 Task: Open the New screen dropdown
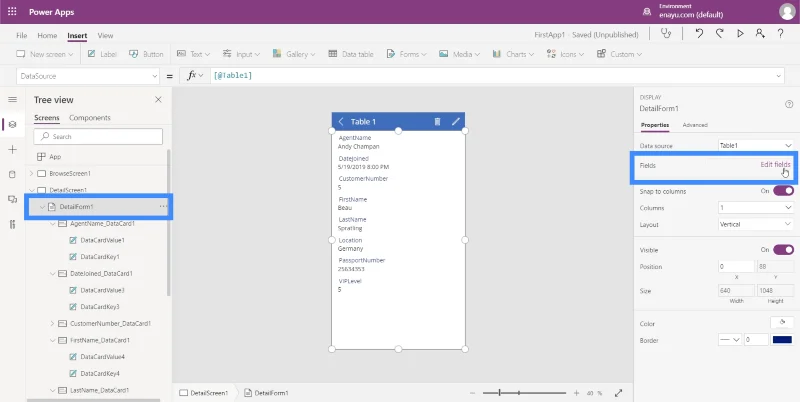coord(45,54)
